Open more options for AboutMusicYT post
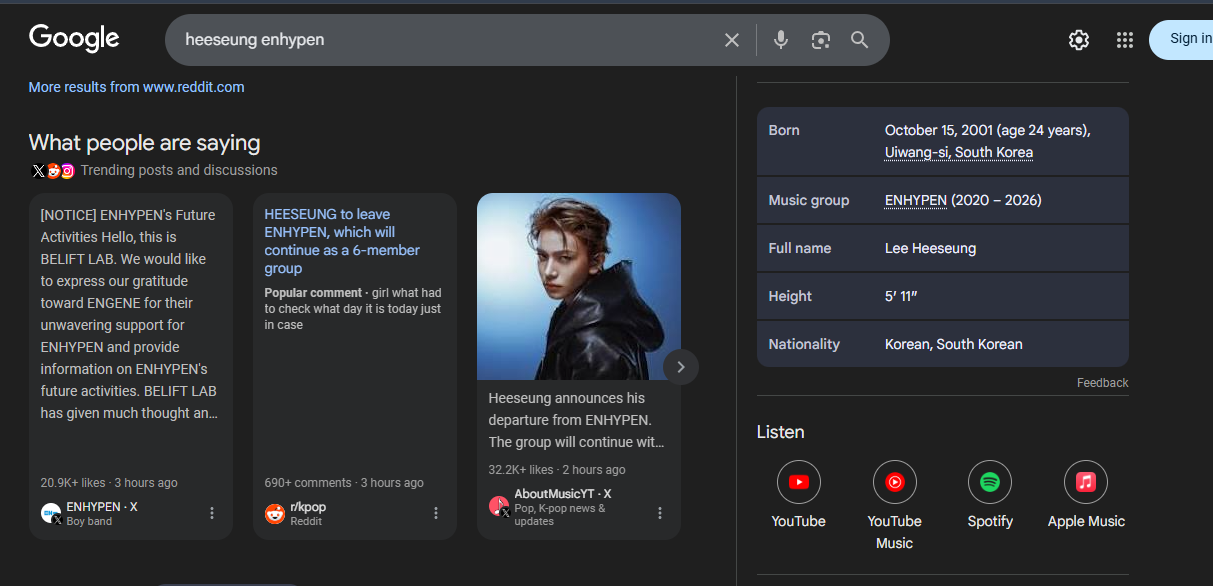This screenshot has height=586, width=1213. [660, 513]
